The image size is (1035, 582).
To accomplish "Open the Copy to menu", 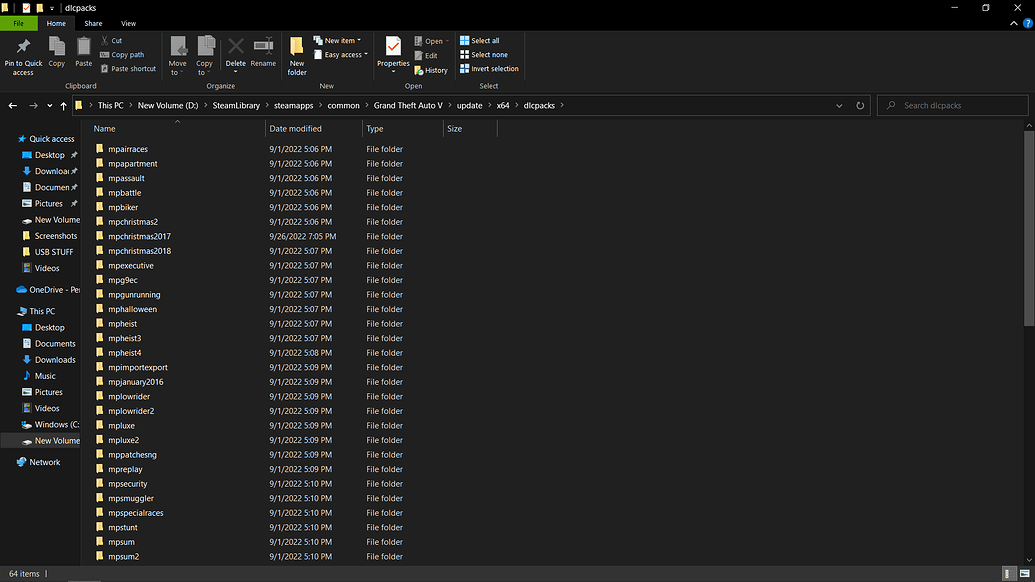I will click(205, 56).
